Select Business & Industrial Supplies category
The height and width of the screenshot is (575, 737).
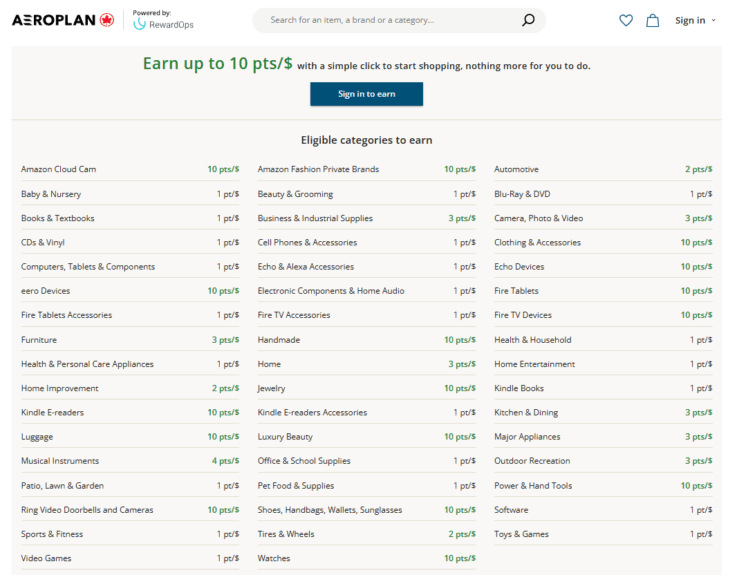pos(315,218)
